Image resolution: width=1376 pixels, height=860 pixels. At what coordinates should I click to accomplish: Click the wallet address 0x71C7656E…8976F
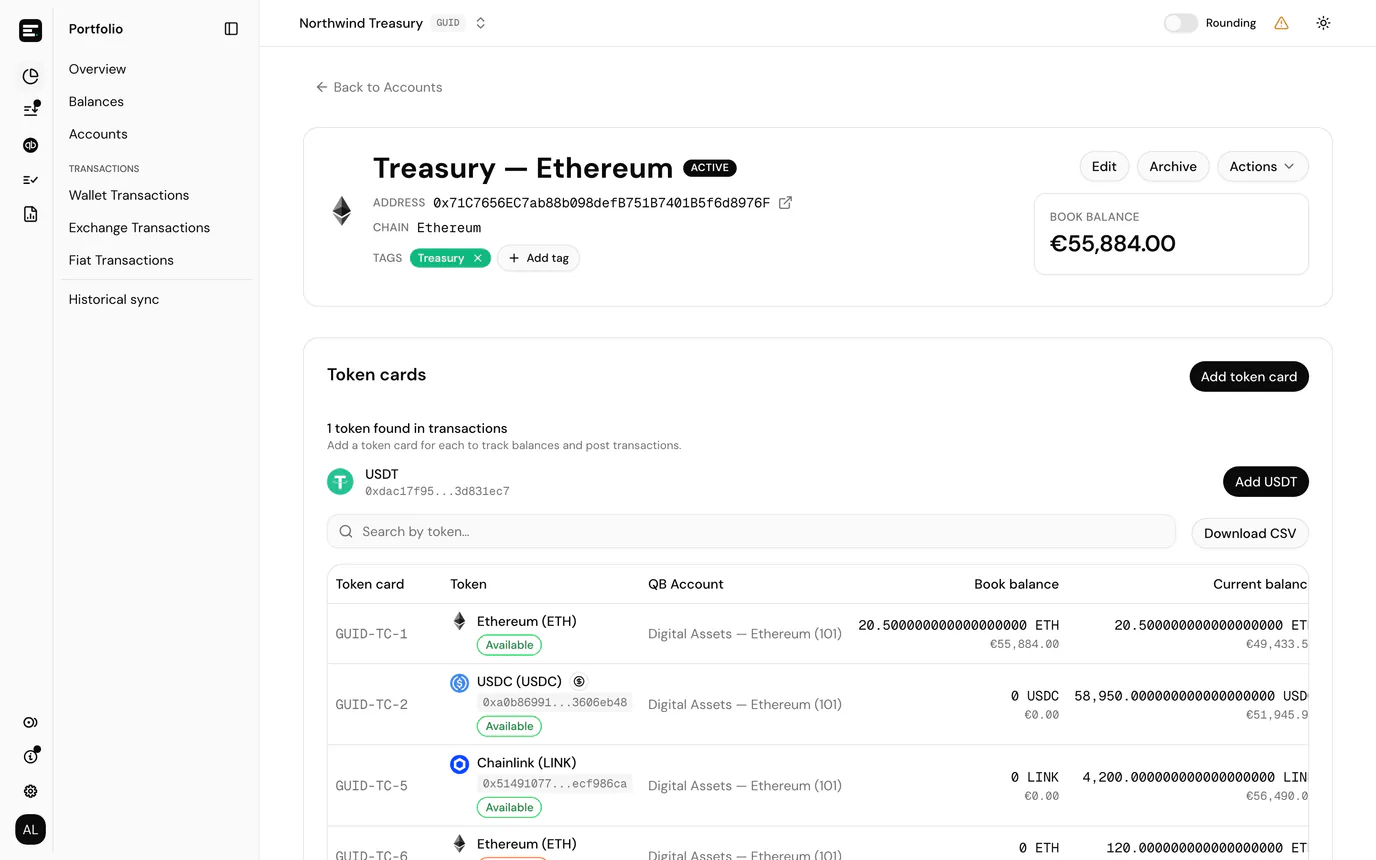(x=601, y=203)
